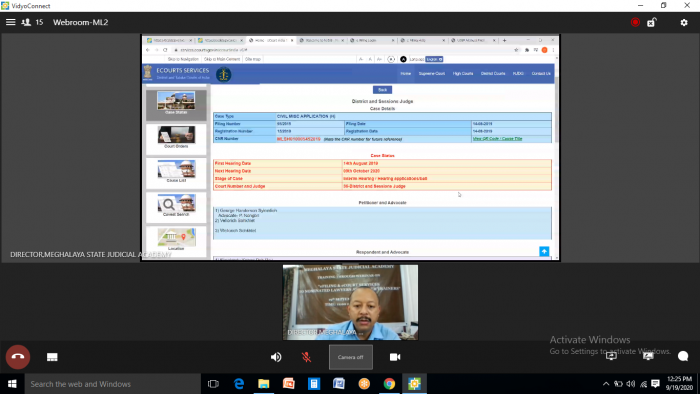
Task: Open Word from taskbar
Action: point(339,384)
